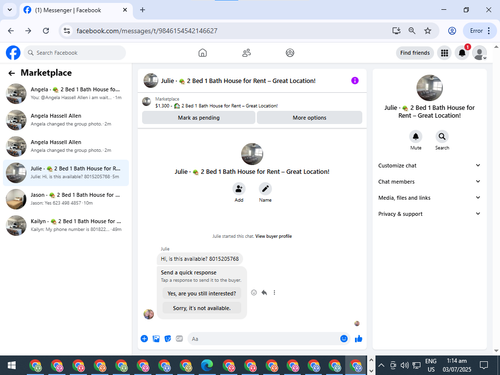Open emoji picker in message box
This screenshot has height=375, width=500.
(x=344, y=339)
